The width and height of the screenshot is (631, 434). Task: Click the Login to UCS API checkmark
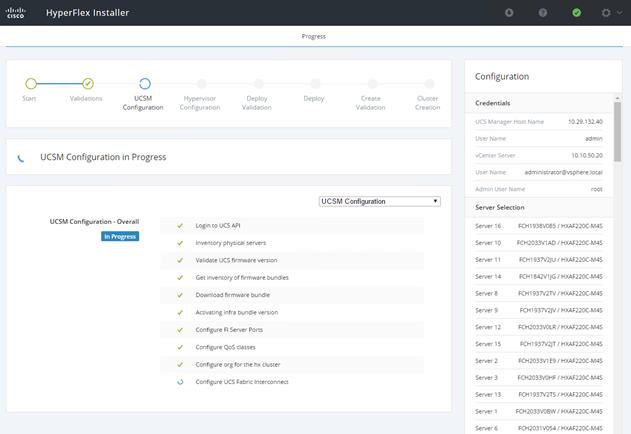coord(180,225)
